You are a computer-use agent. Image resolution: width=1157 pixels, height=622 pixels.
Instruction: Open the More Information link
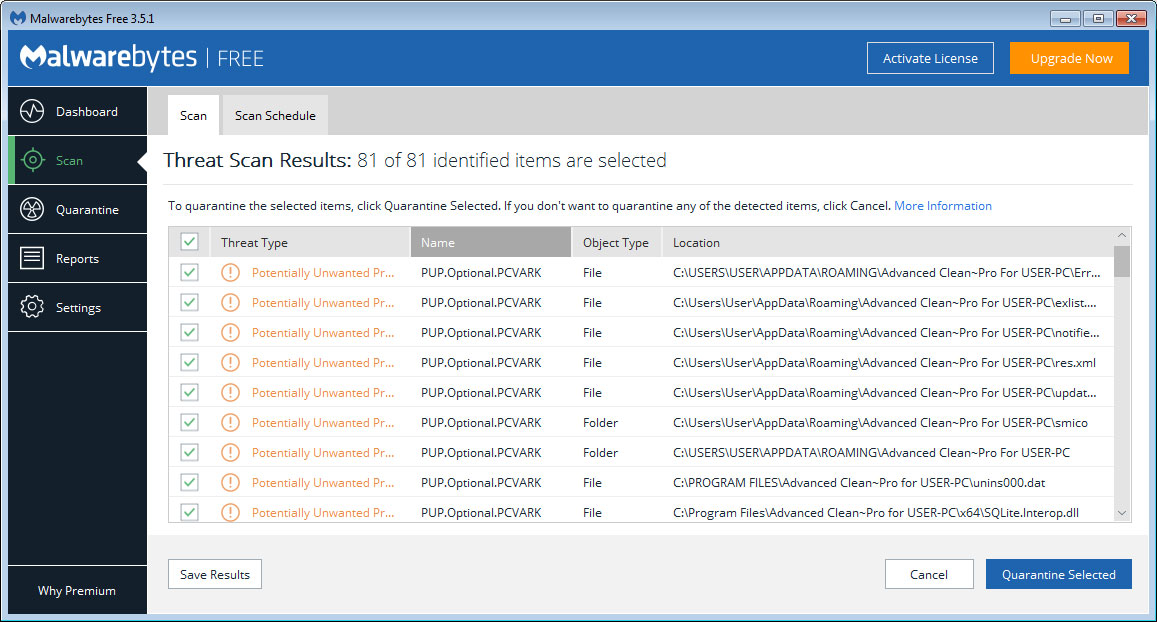(942, 205)
